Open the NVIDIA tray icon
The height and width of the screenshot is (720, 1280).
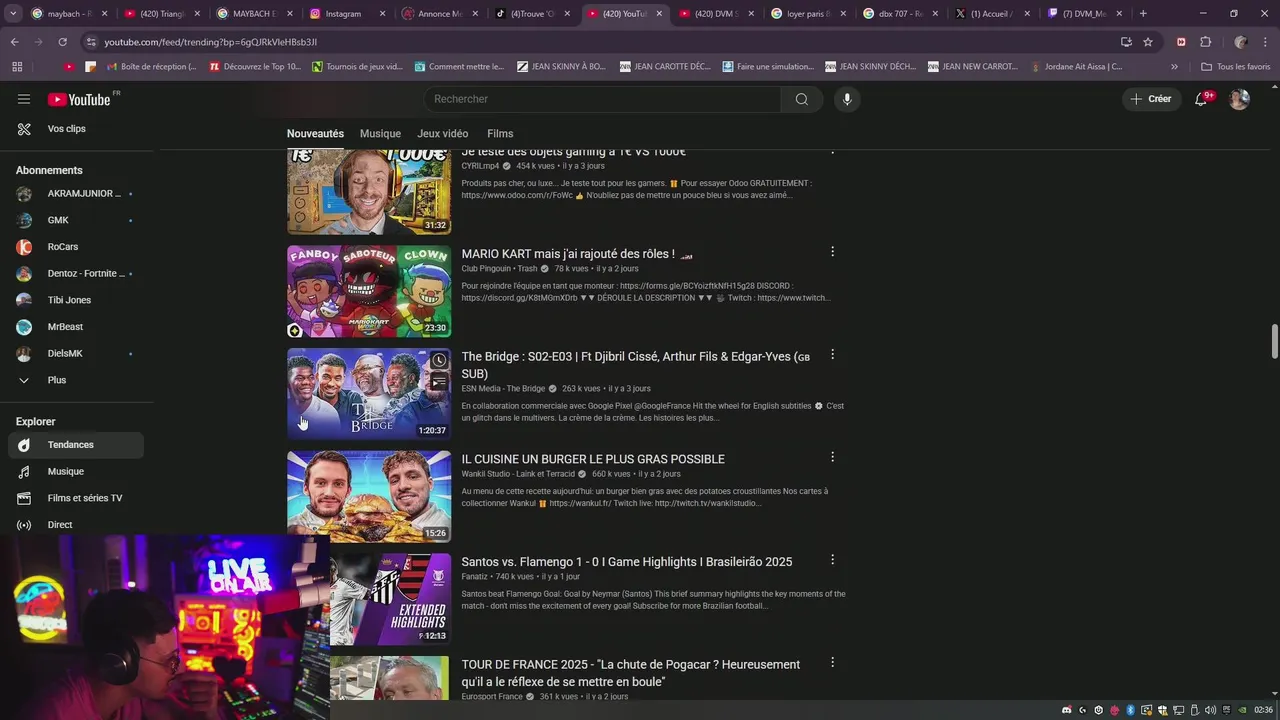1243,710
